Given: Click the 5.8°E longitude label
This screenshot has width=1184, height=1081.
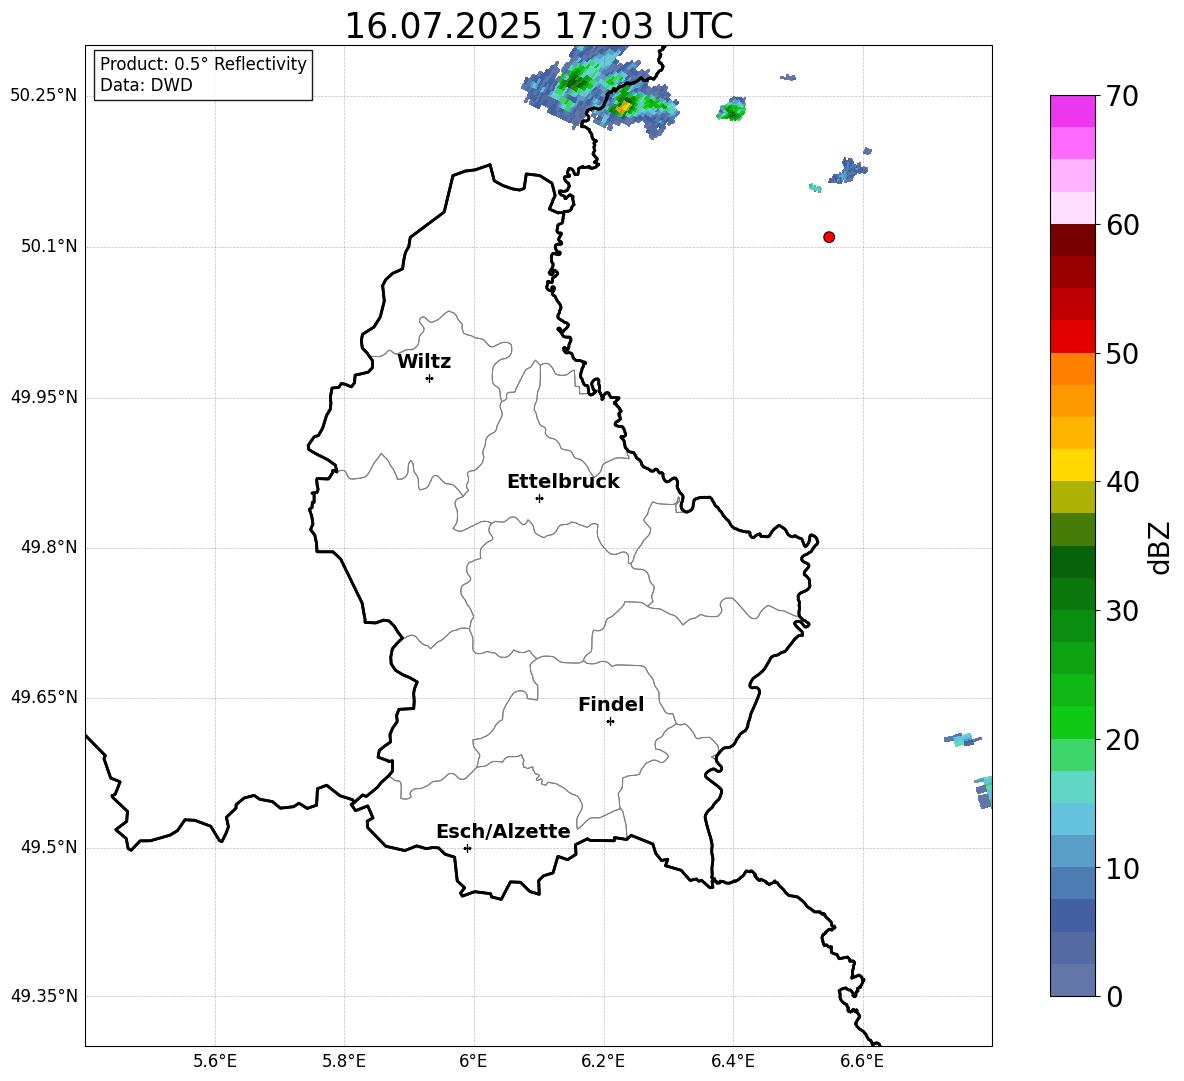Looking at the screenshot, I should tap(344, 1061).
